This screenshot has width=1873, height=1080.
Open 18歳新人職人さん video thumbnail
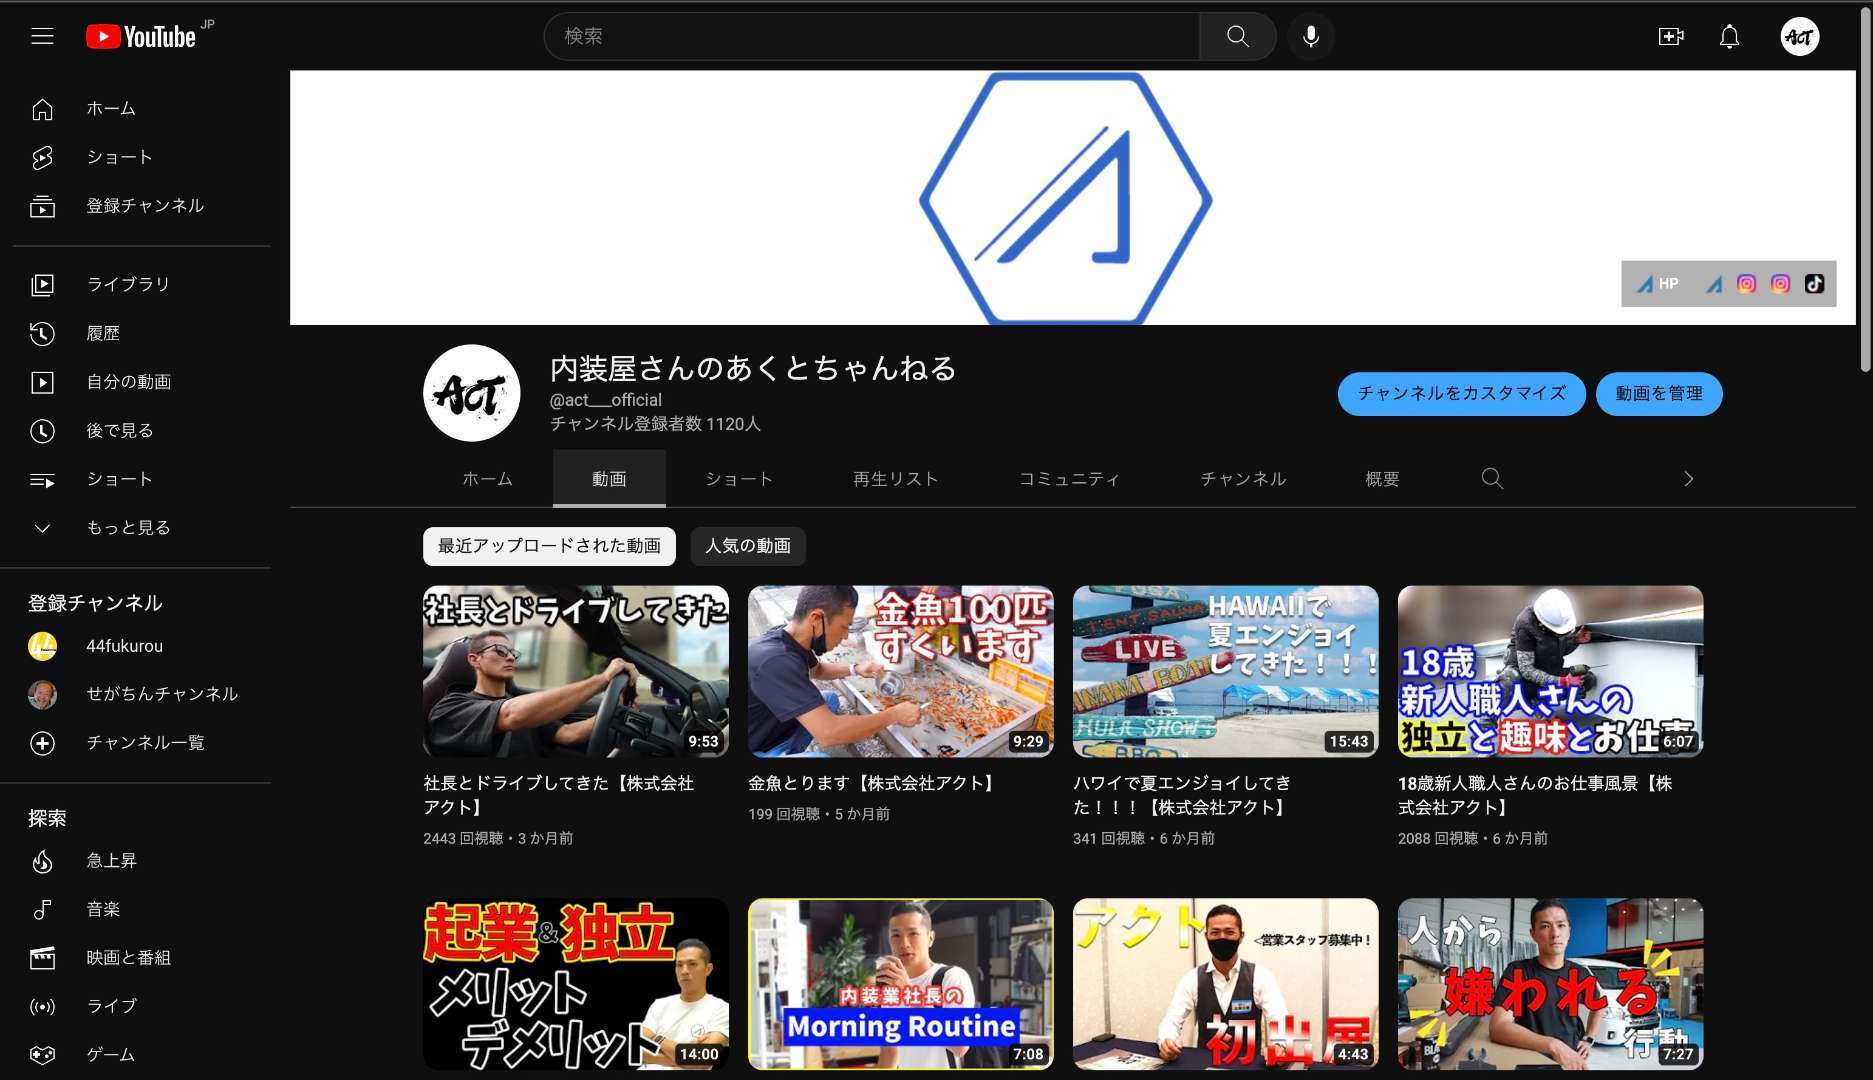point(1551,671)
